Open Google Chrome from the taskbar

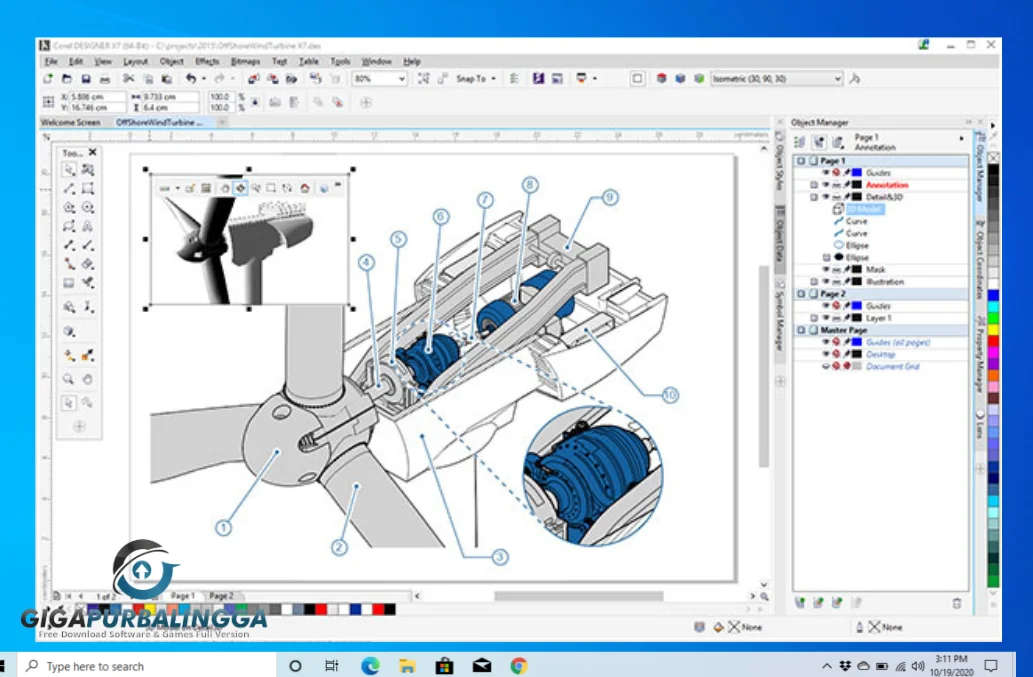[518, 666]
